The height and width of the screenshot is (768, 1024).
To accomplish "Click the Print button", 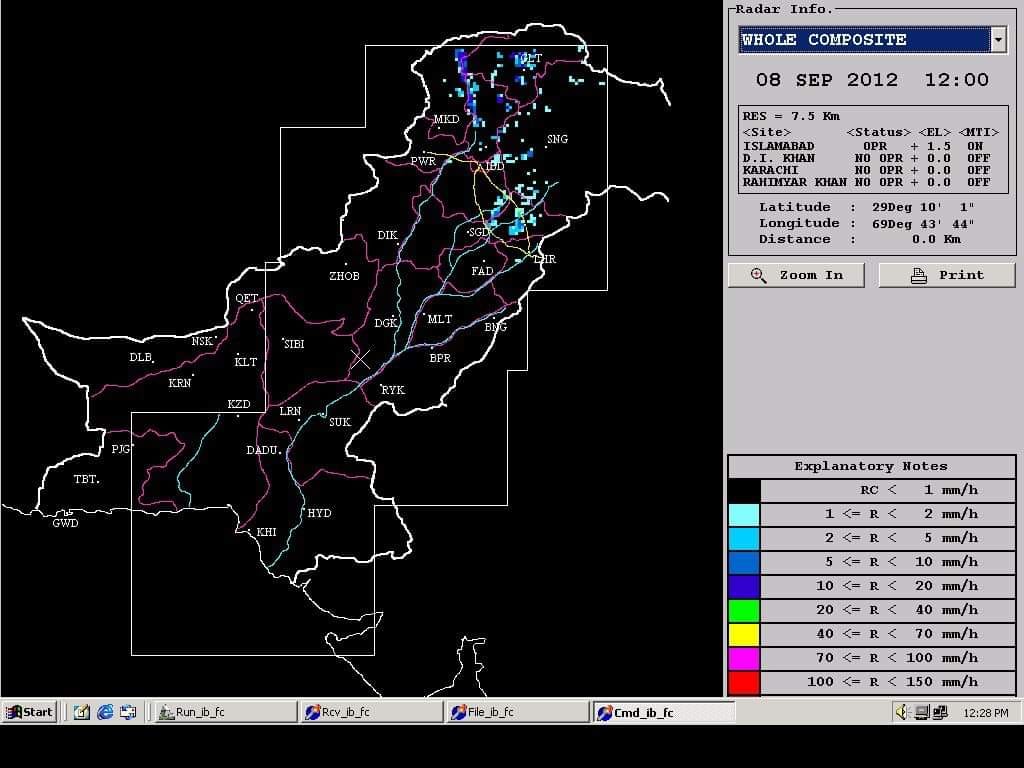I will click(947, 275).
